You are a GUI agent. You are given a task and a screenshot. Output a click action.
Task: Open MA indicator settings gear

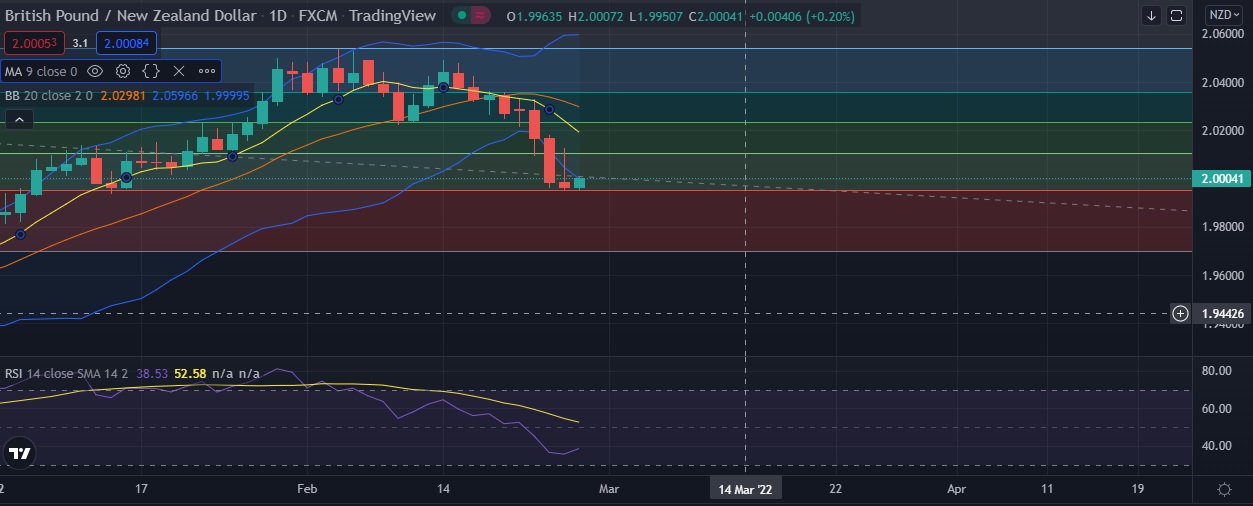pyautogui.click(x=123, y=71)
